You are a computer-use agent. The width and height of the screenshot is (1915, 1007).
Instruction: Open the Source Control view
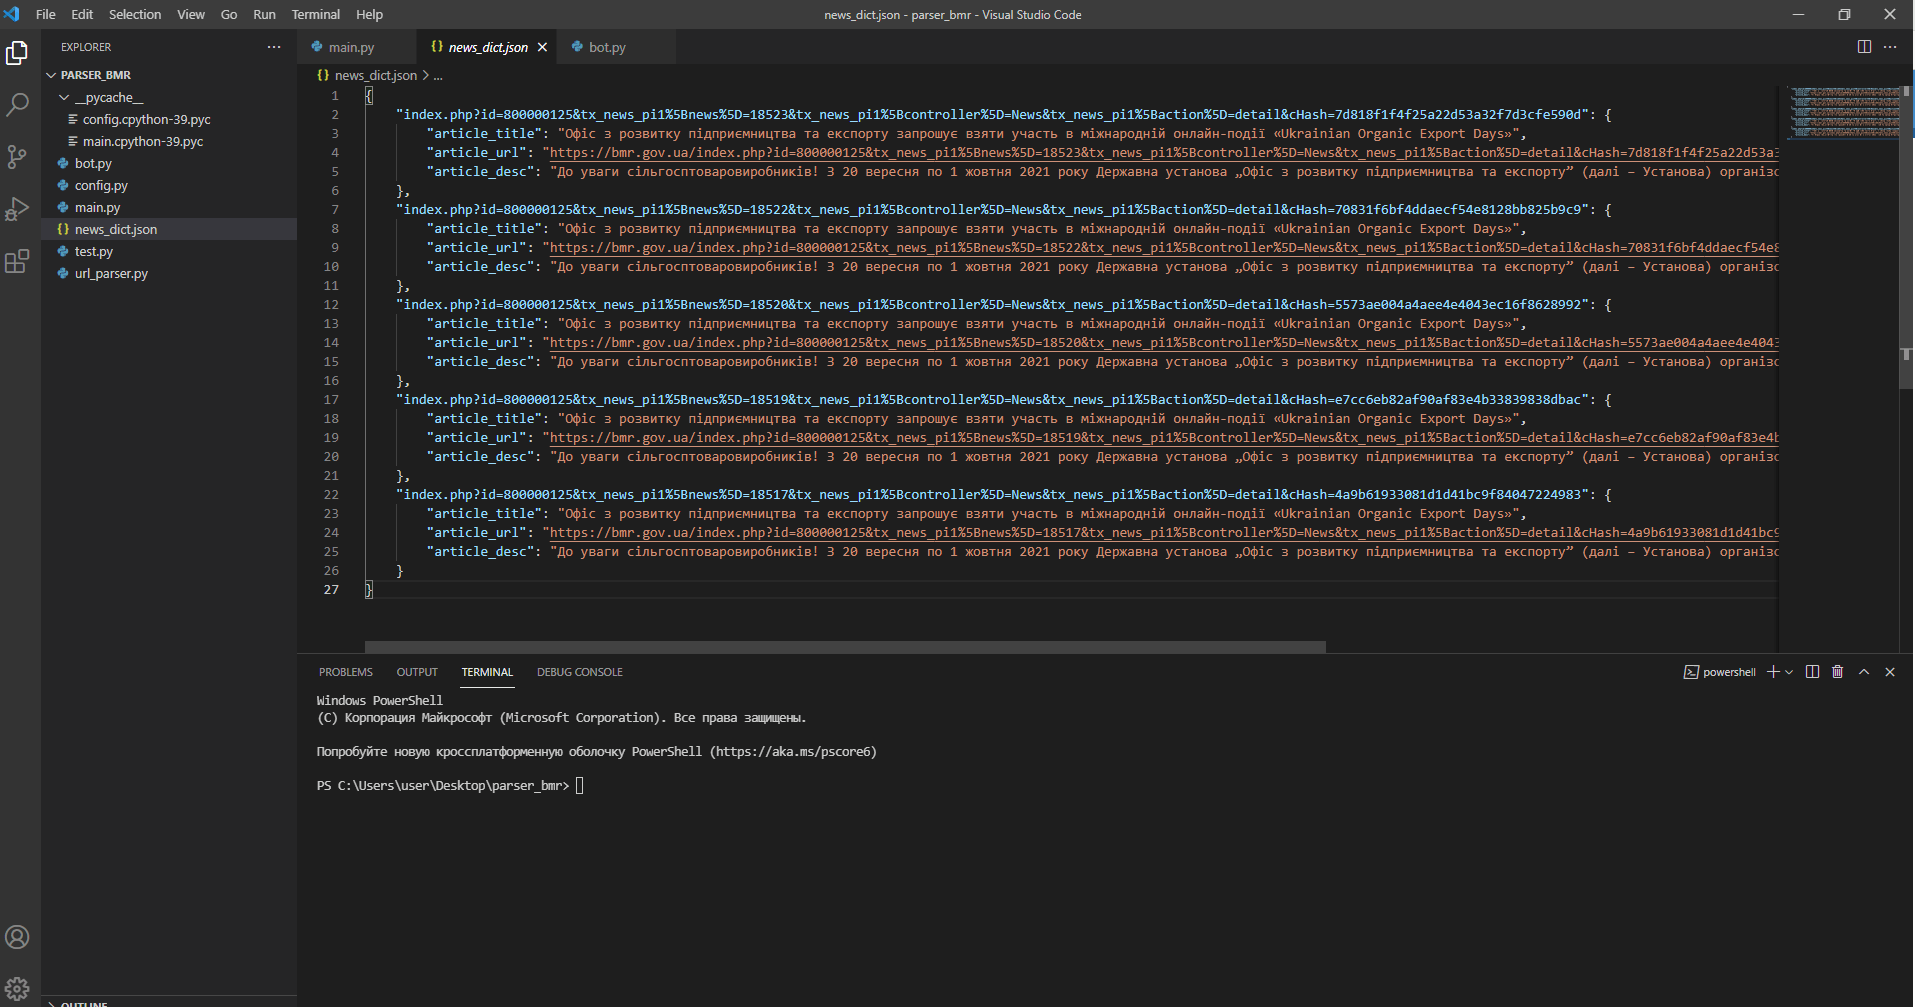tap(17, 157)
